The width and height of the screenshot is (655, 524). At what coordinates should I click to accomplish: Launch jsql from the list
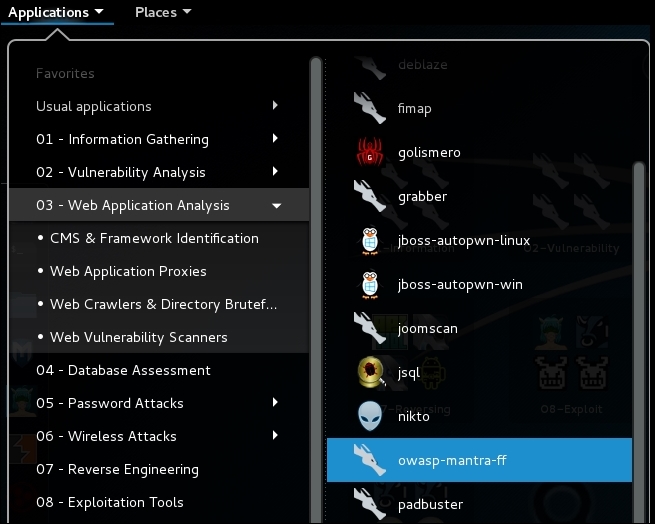479,372
